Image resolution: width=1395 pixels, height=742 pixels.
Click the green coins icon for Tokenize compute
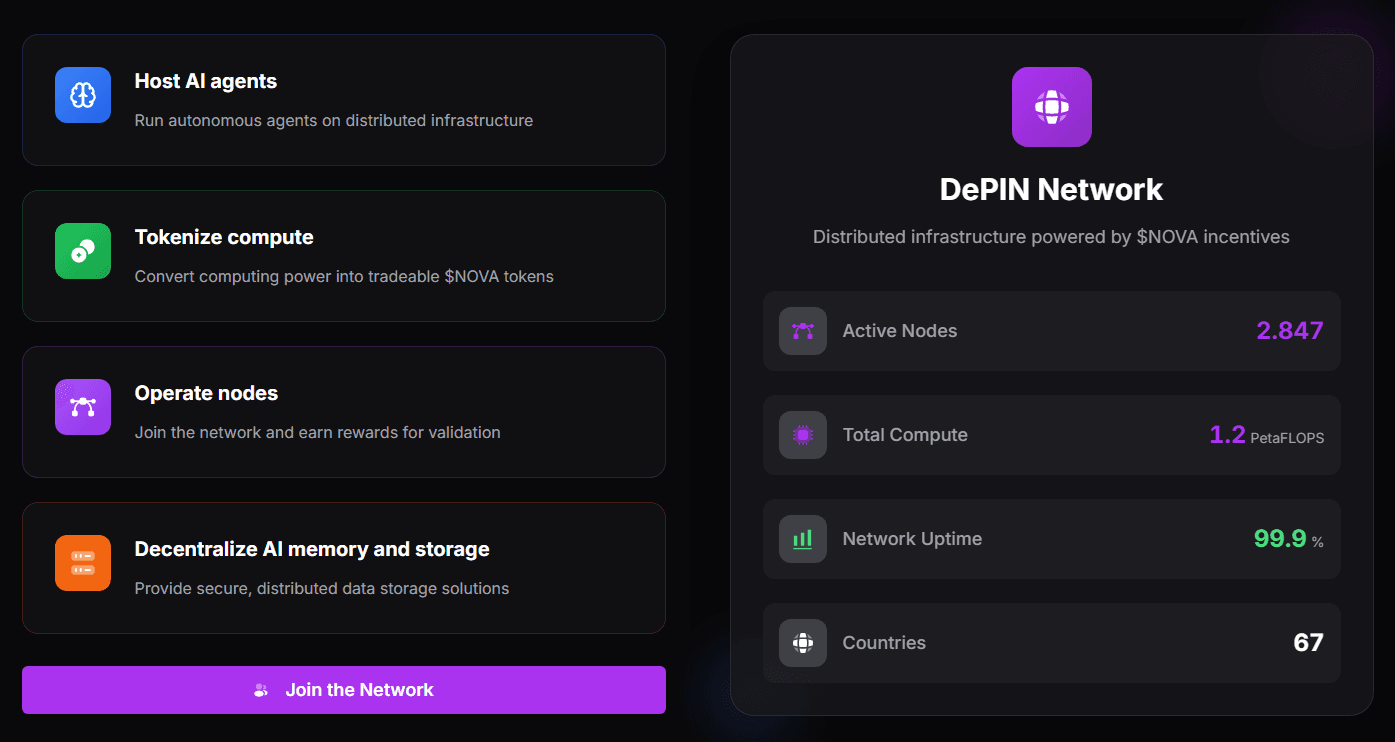coord(83,251)
